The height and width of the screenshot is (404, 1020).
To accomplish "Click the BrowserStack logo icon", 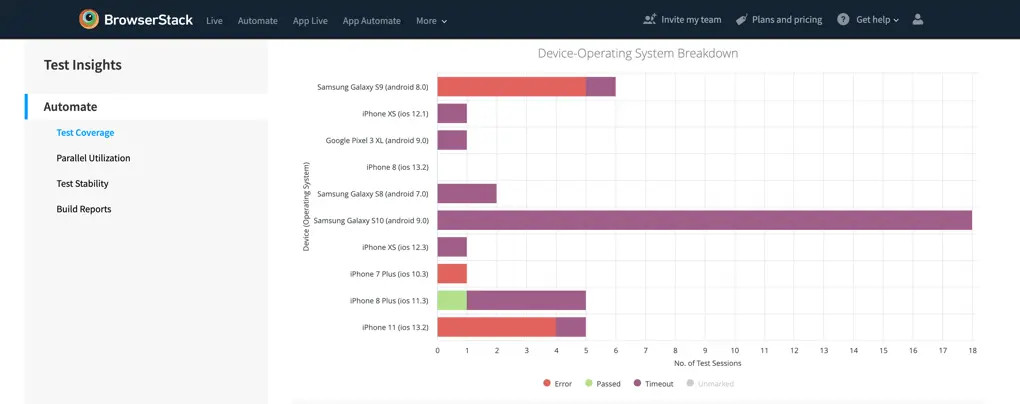I will pos(89,20).
